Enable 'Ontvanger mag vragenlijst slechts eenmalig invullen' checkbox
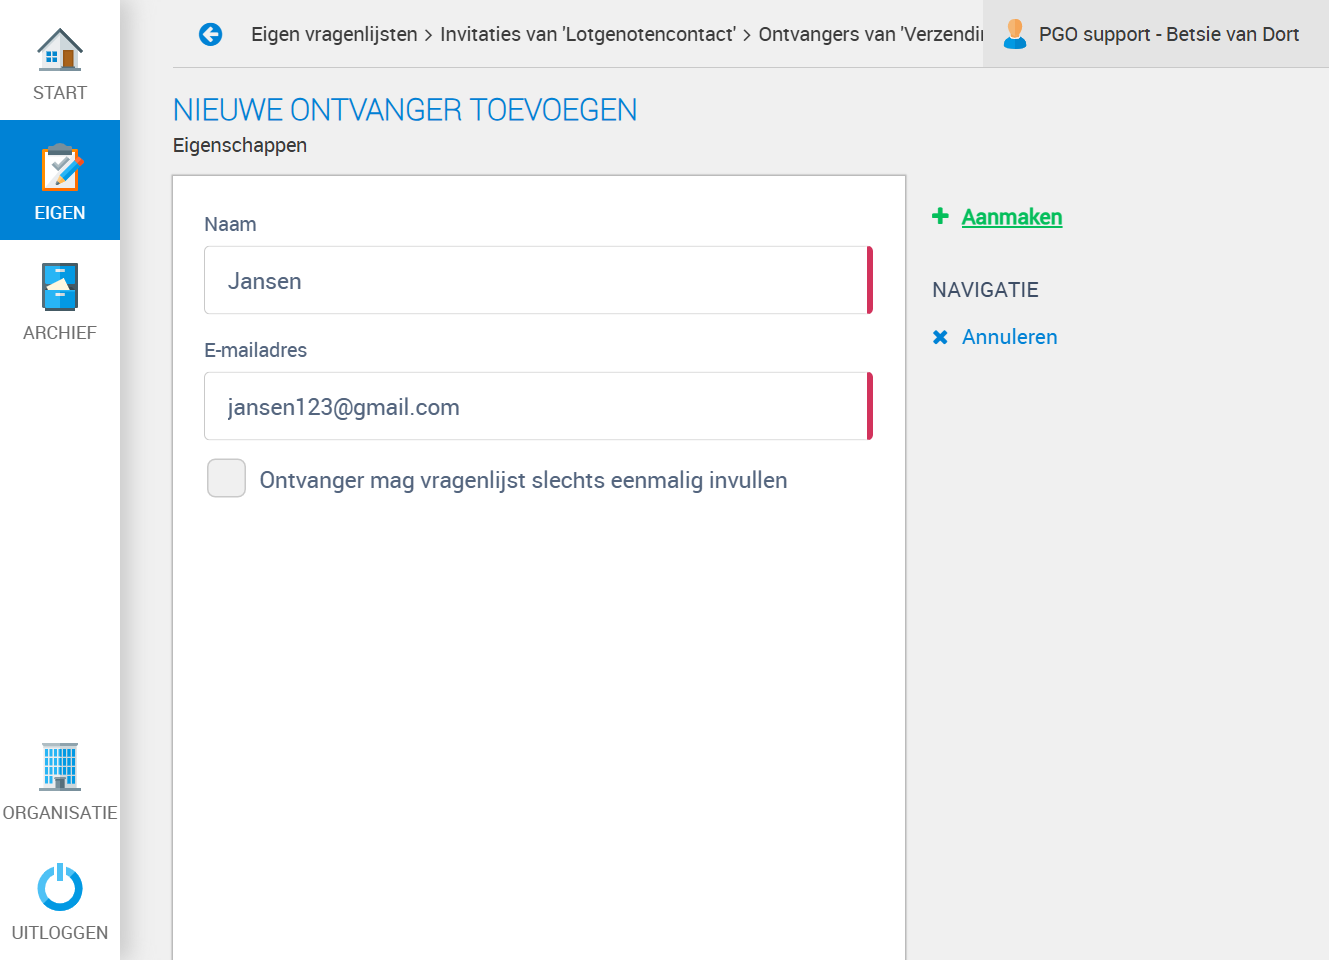1329x960 pixels. (x=226, y=478)
